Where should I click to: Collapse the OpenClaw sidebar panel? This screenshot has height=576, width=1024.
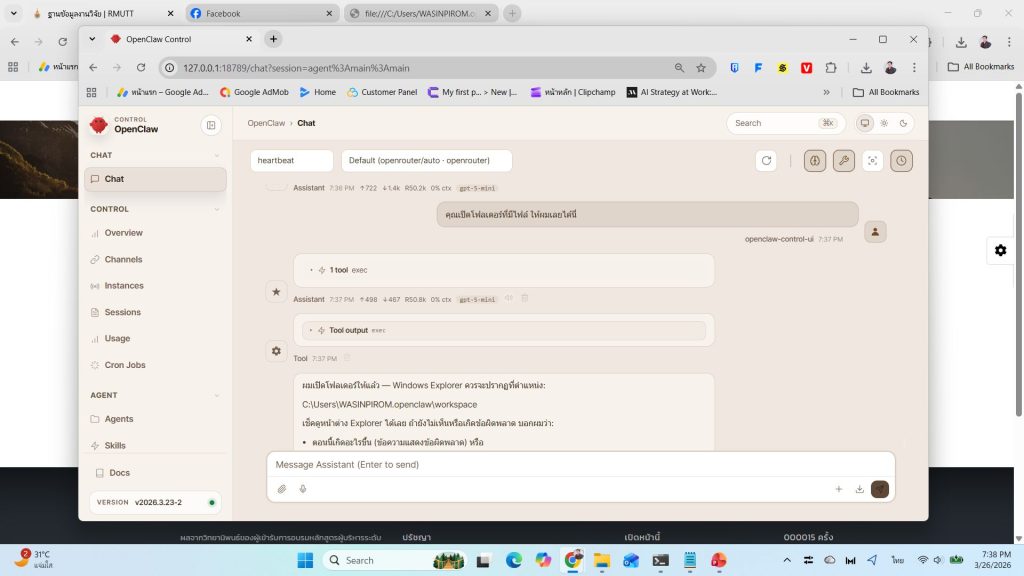coord(210,125)
